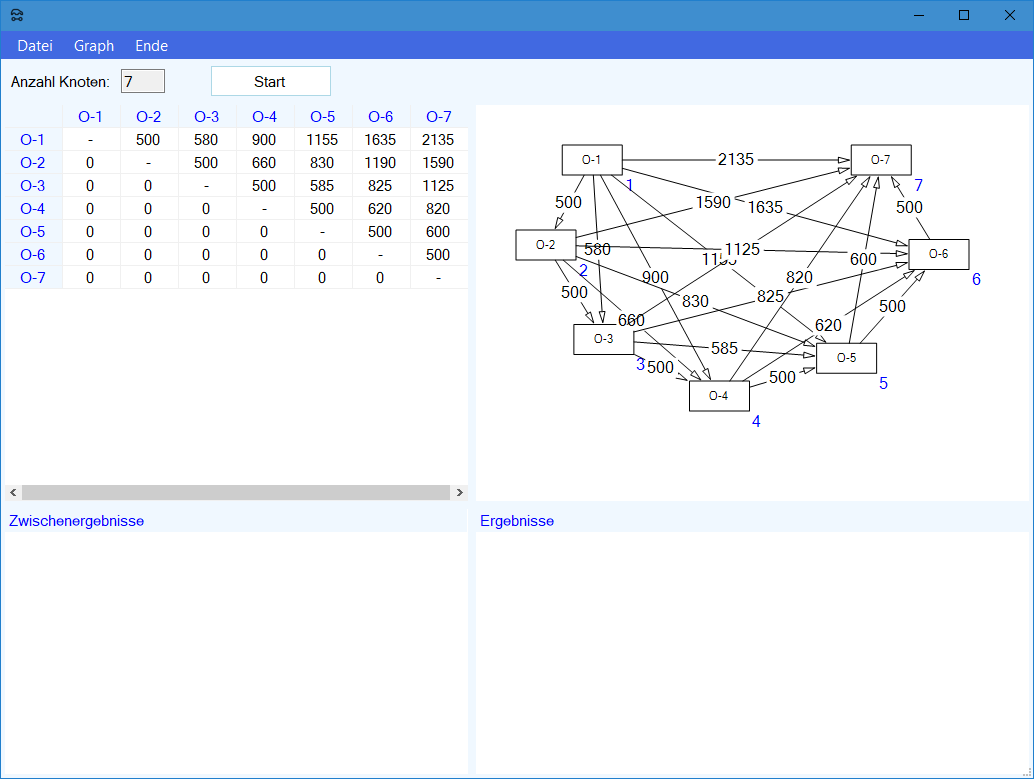Click the horizontal scrollbar thumb under table

pyautogui.click(x=235, y=493)
